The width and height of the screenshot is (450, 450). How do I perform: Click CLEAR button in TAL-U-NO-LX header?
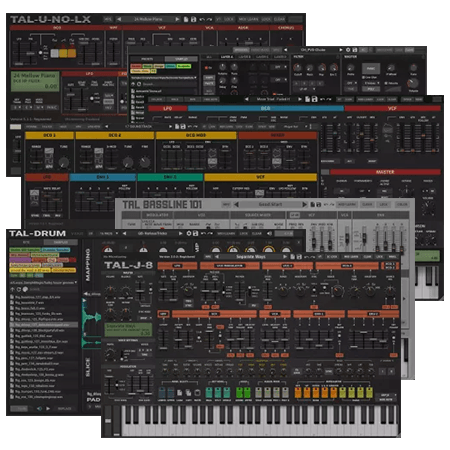pyautogui.click(x=279, y=19)
